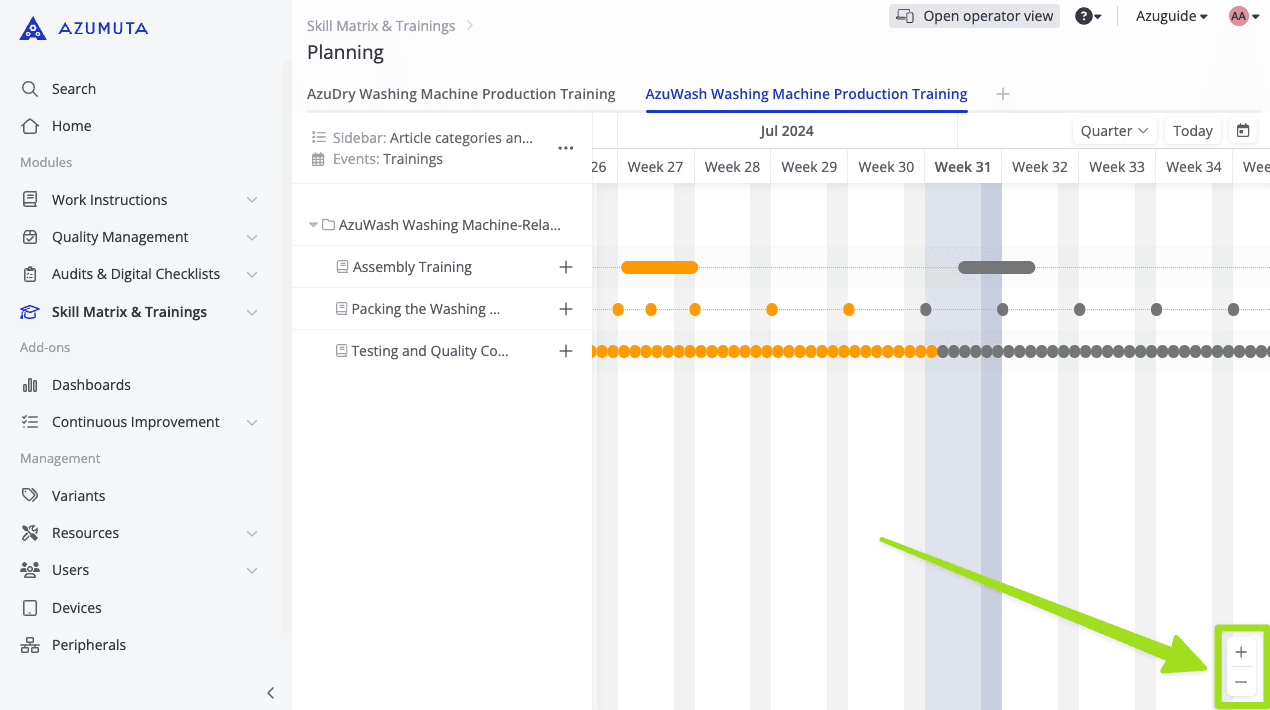Click the zoom in plus button
This screenshot has height=710, width=1270.
pyautogui.click(x=1241, y=652)
